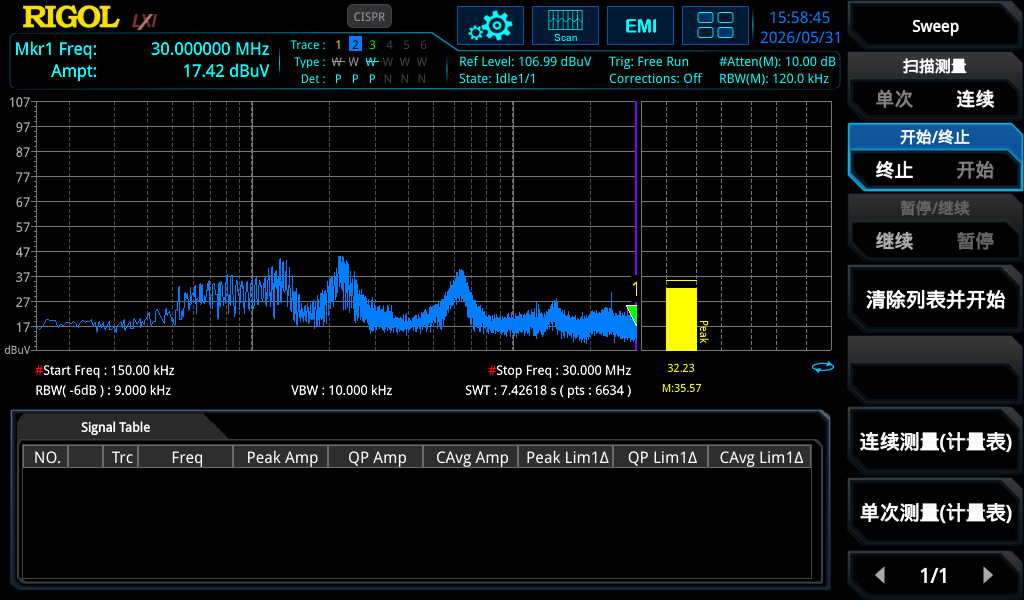Start 连续测量(计量表) continuous meter measurement
This screenshot has width=1024, height=600.
pyautogui.click(x=935, y=442)
